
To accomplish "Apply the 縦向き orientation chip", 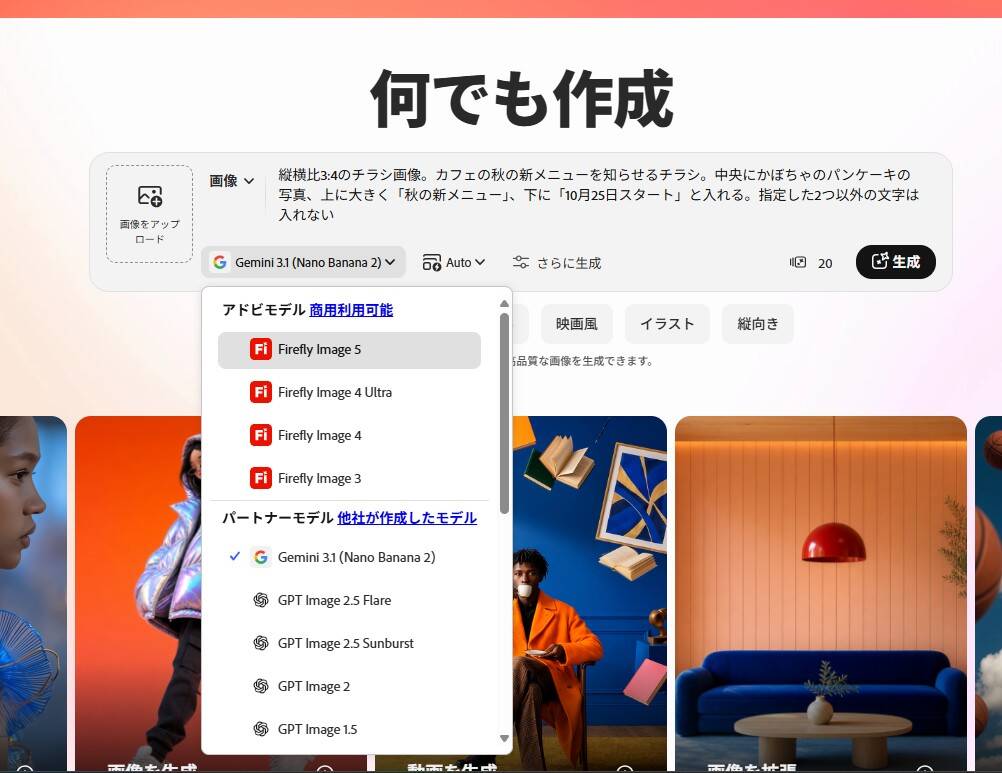I will [x=758, y=324].
